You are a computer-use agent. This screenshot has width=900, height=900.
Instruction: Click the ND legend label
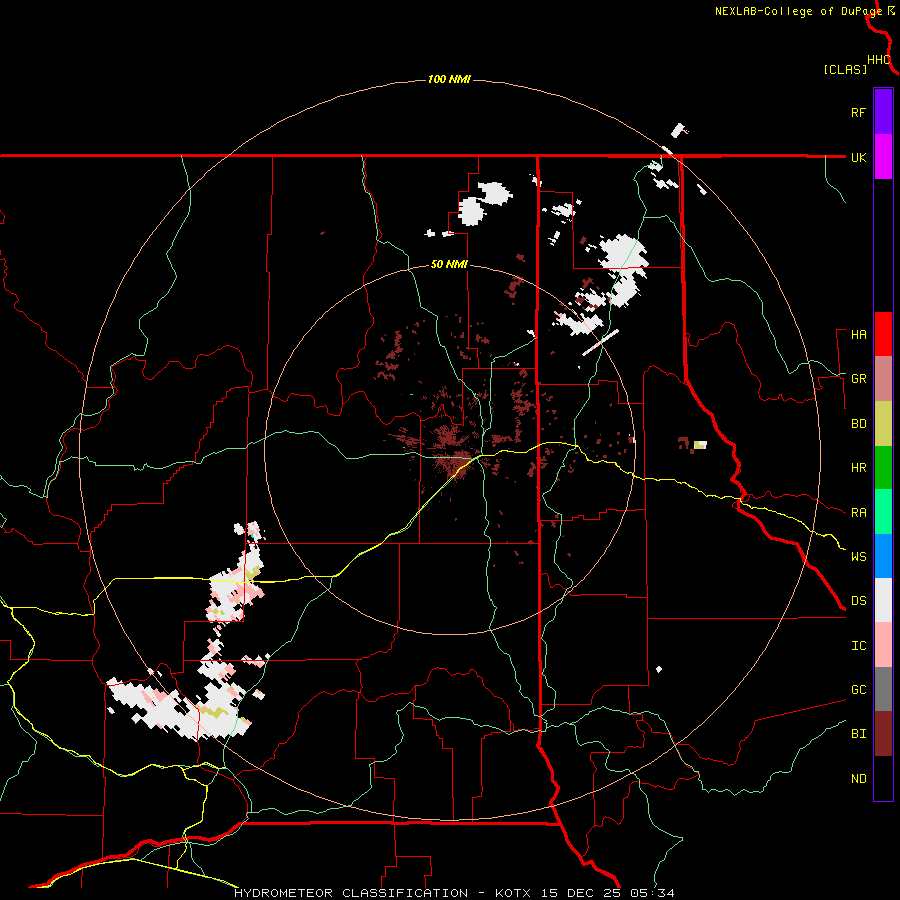[x=858, y=779]
